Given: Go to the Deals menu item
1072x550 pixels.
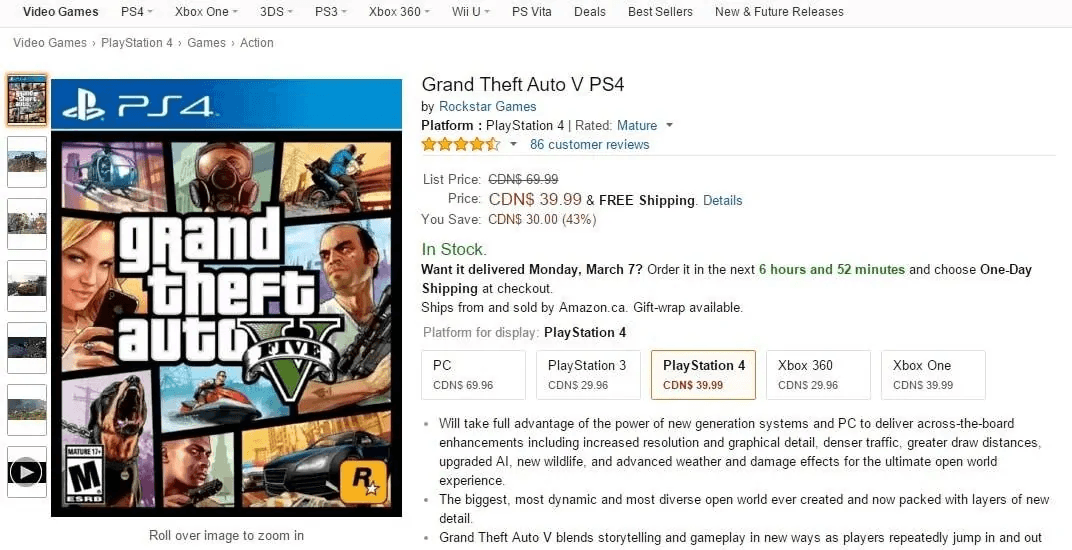Looking at the screenshot, I should point(590,12).
